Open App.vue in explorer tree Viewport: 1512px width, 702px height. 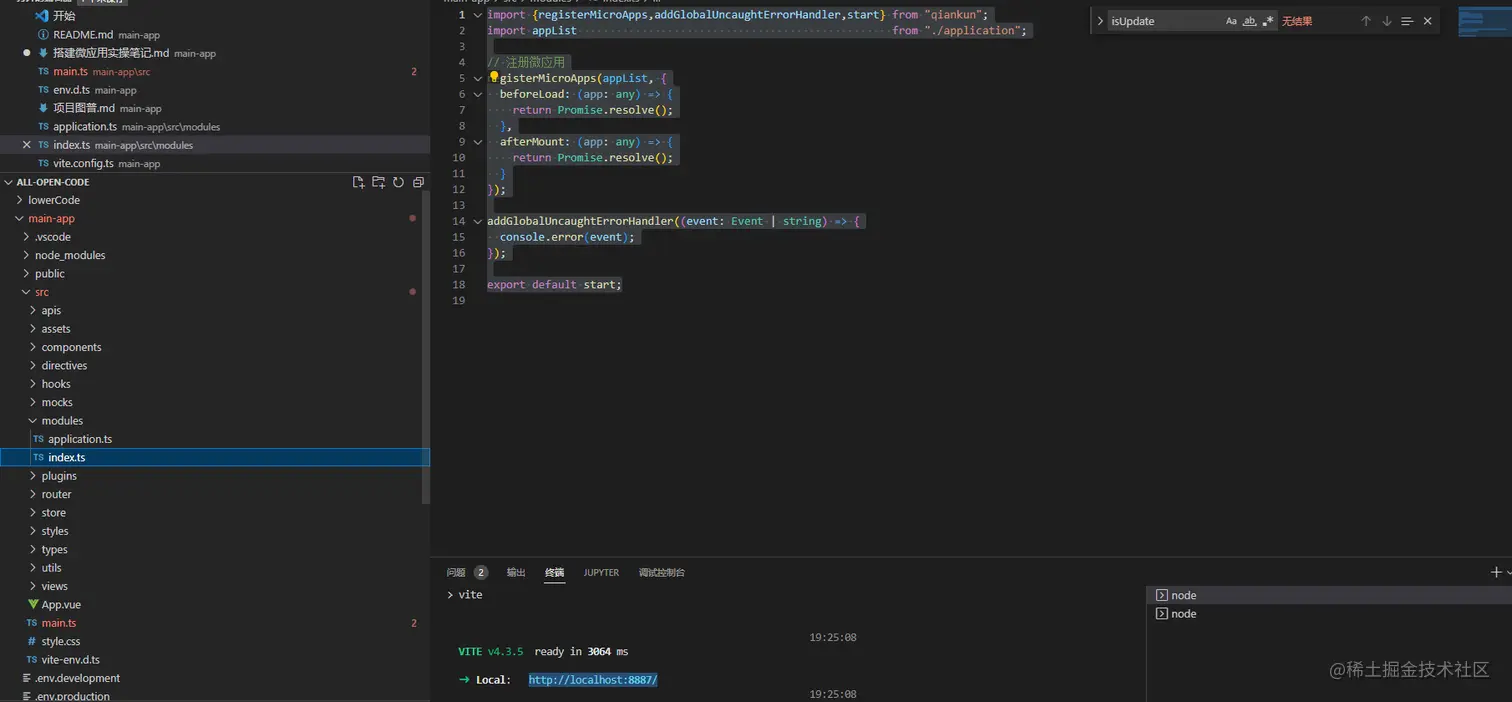(x=61, y=605)
